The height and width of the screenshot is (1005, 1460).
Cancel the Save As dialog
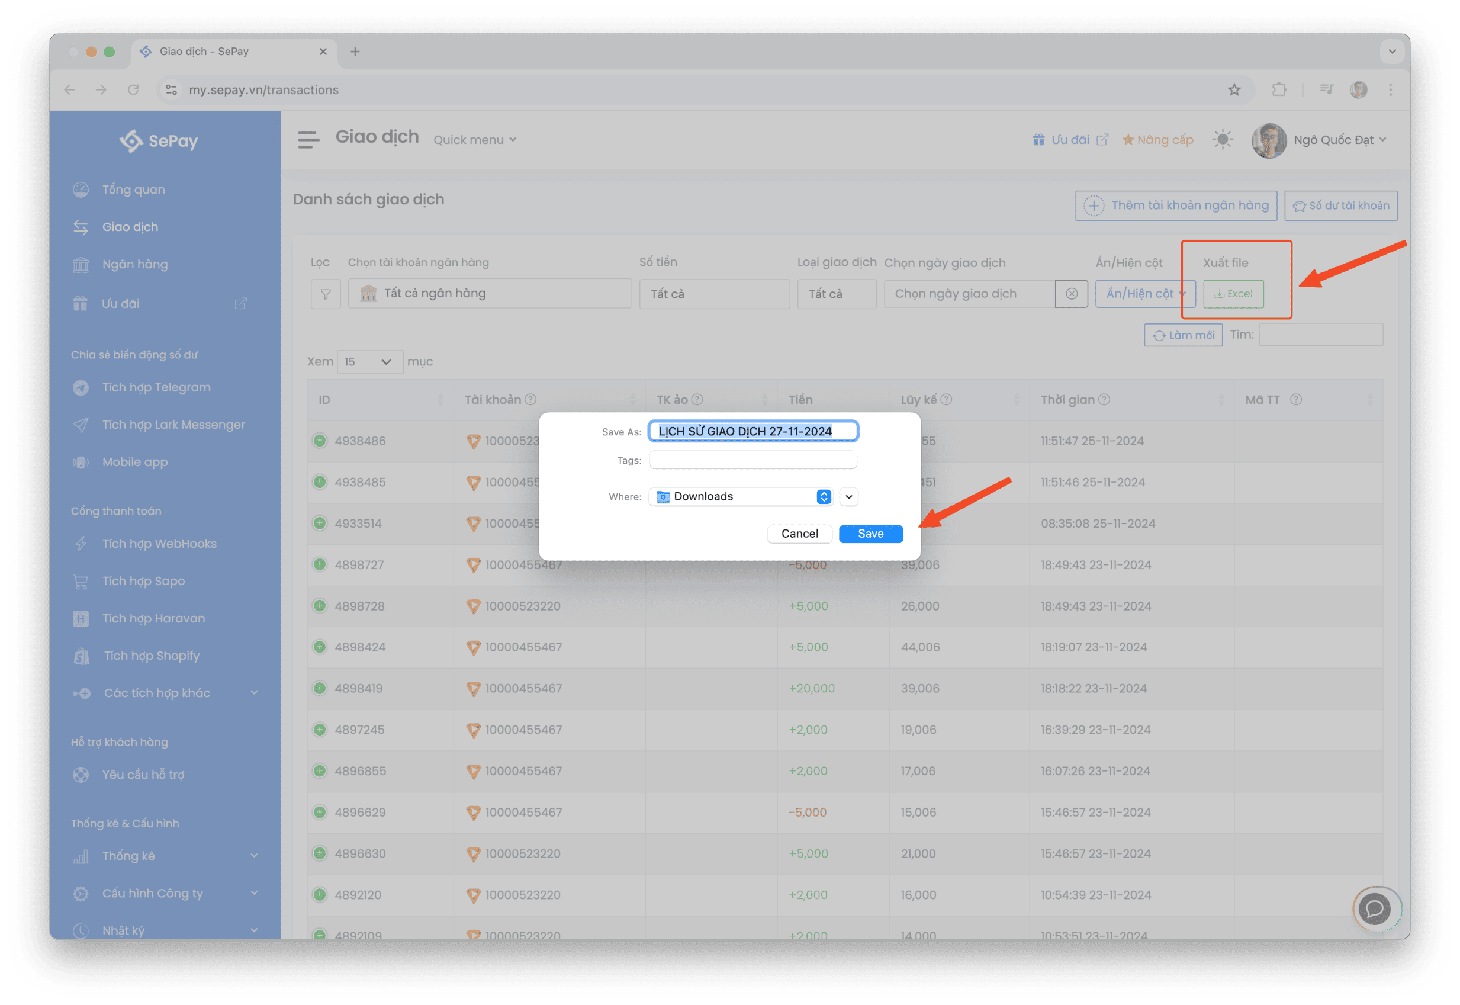800,534
